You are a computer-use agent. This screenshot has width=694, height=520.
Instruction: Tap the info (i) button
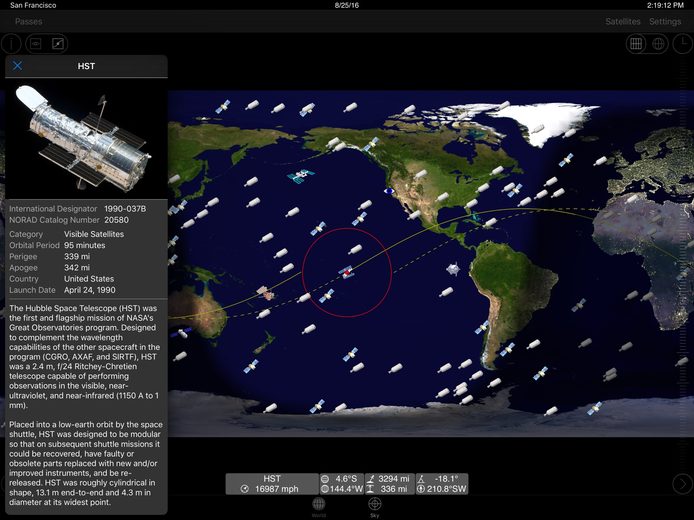(x=12, y=44)
